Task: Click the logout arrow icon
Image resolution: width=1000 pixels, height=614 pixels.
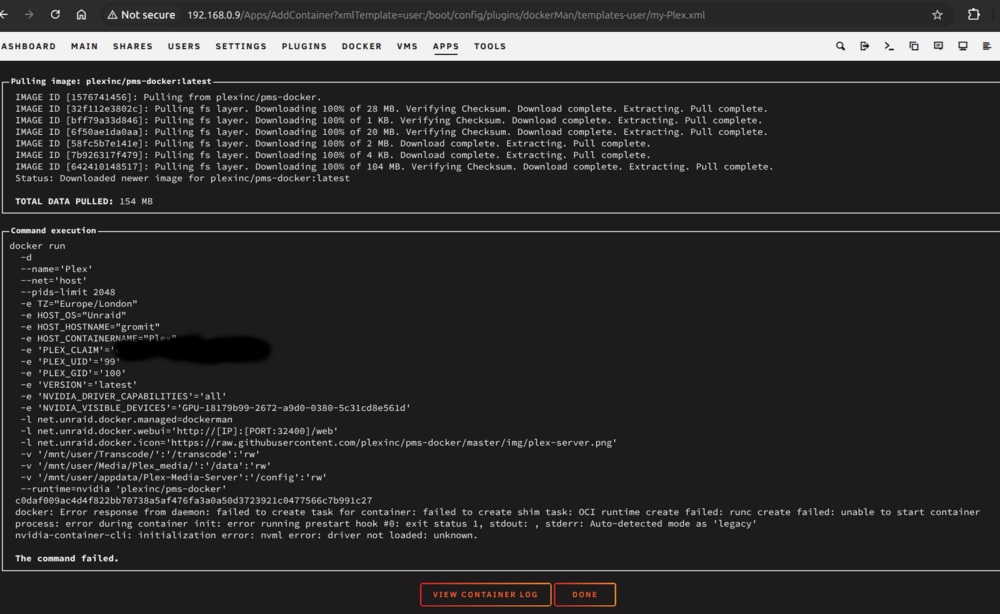Action: [x=865, y=46]
